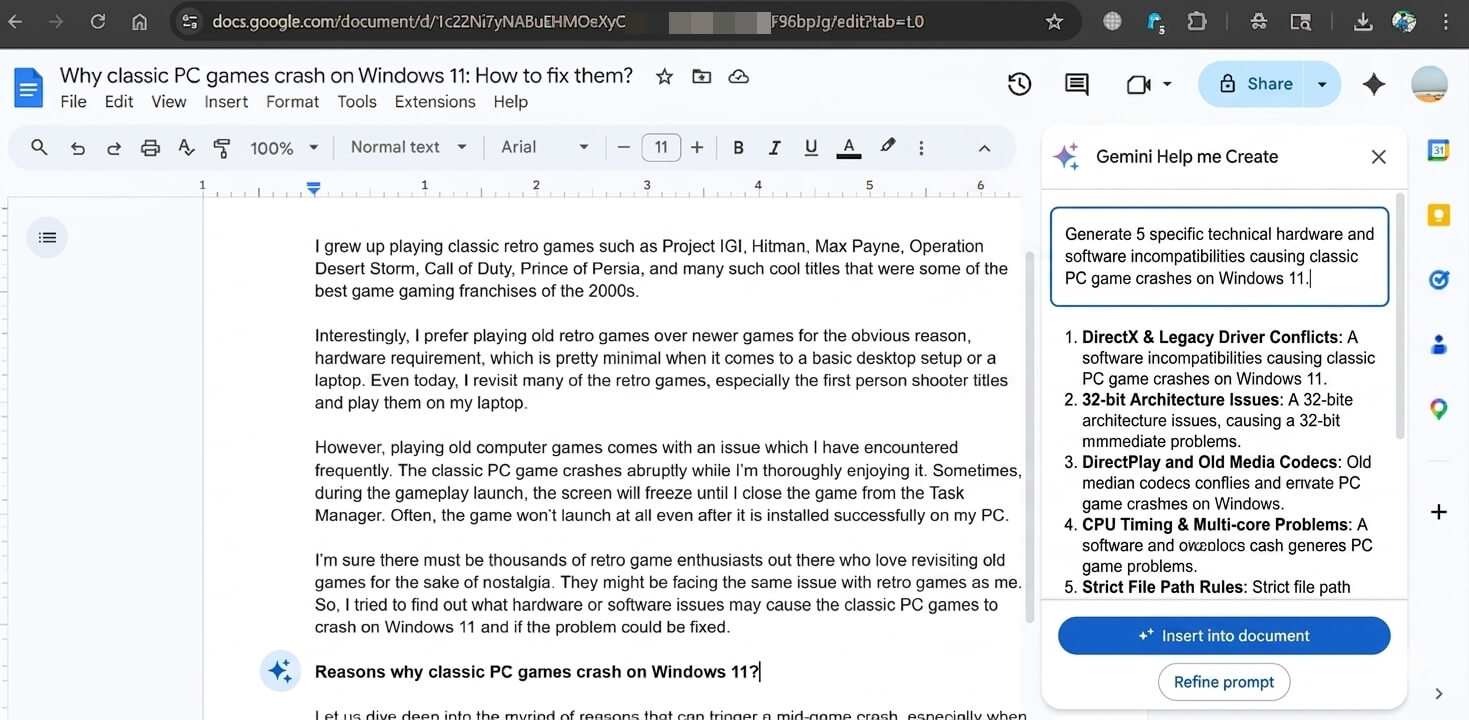The width and height of the screenshot is (1469, 720).
Task: Open the Insert menu
Action: click(226, 101)
